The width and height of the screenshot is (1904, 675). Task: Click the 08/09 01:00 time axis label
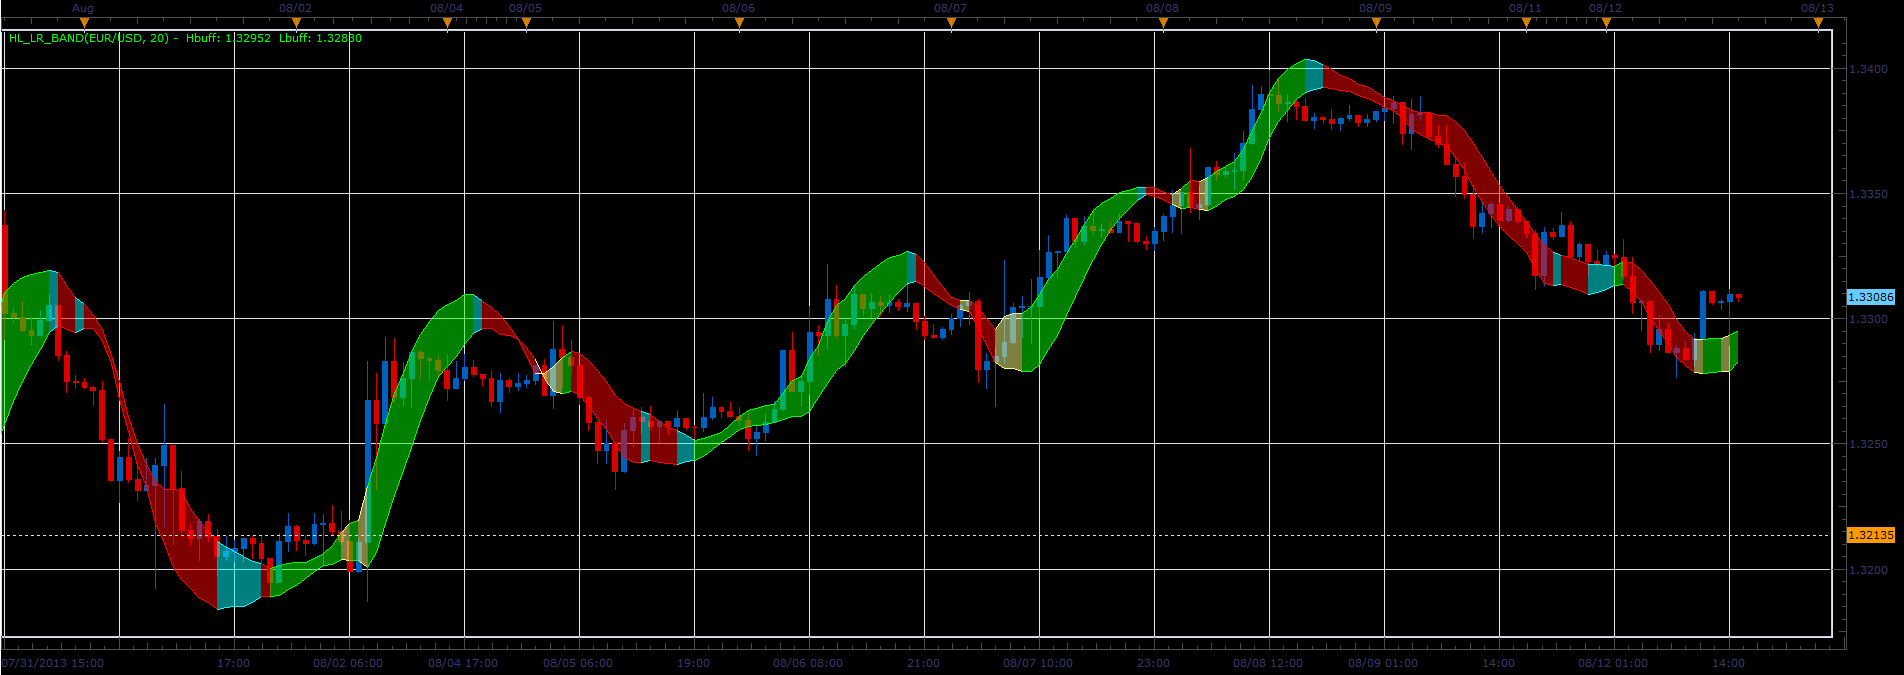[x=1383, y=663]
